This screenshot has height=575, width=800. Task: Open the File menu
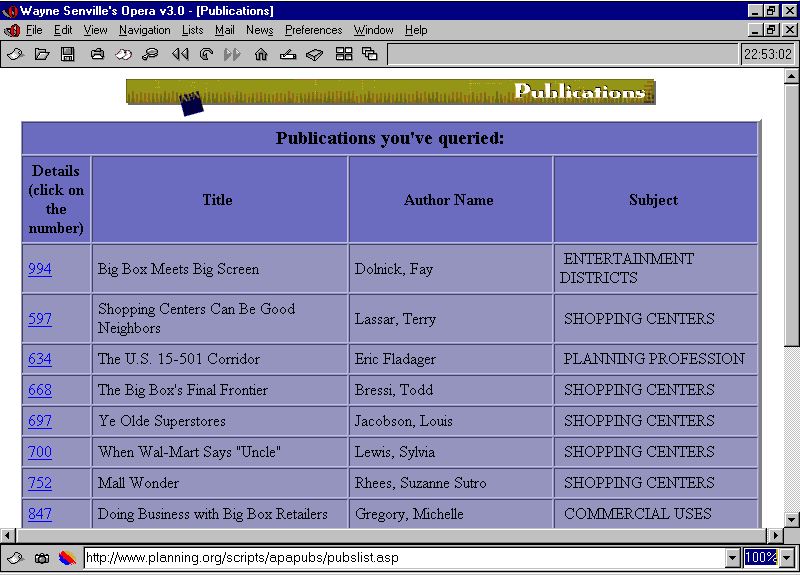34,30
